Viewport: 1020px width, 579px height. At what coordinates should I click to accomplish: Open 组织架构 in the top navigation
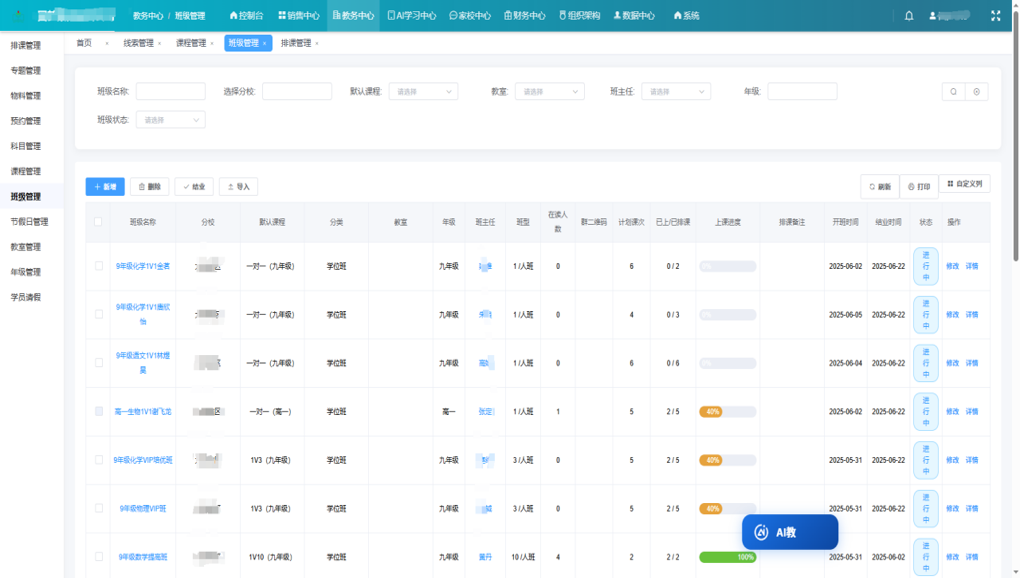click(x=580, y=16)
